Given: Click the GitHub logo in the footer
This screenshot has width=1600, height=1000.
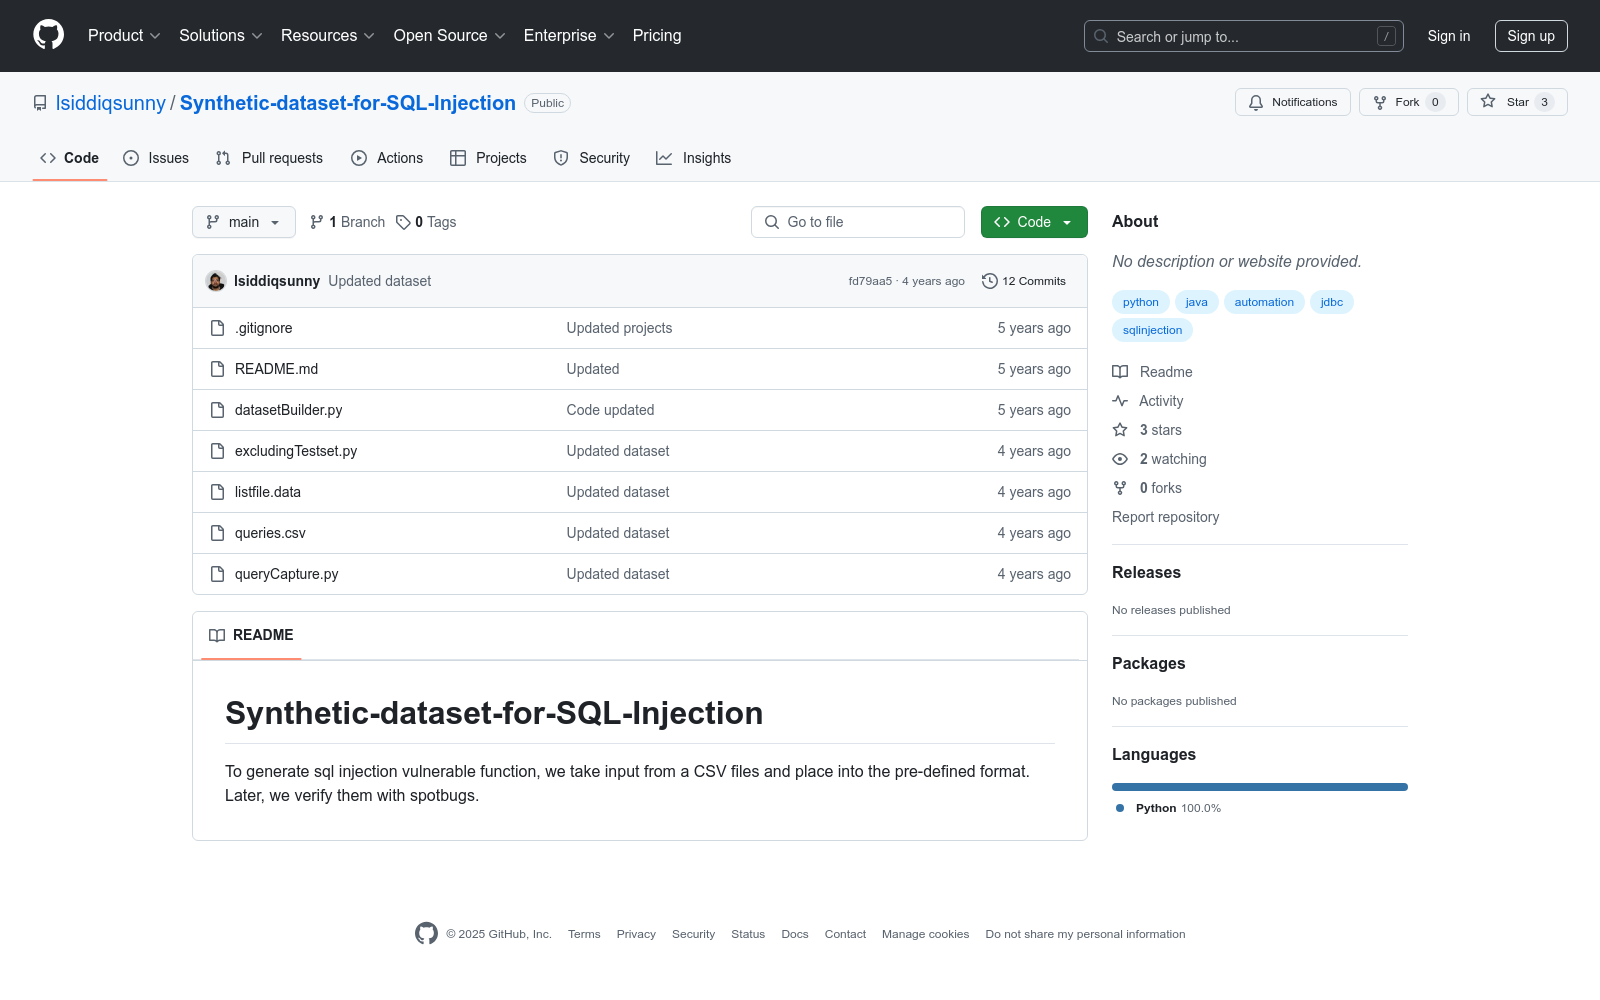Looking at the screenshot, I should 426,933.
